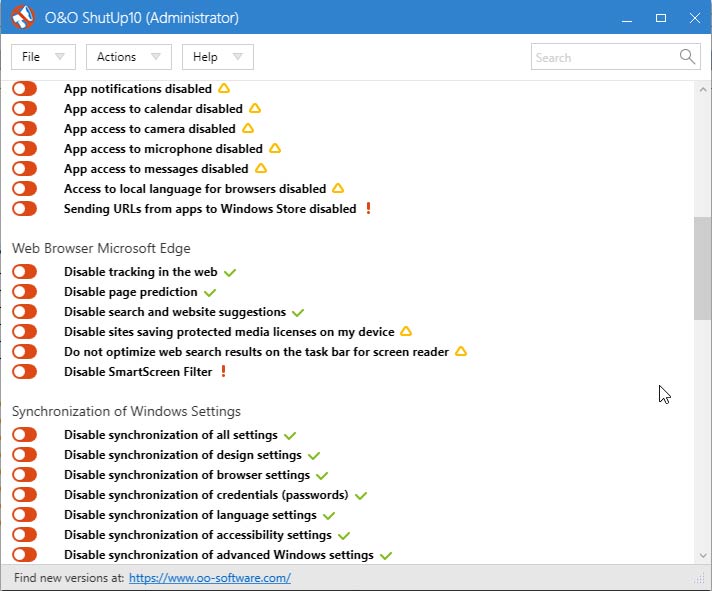Toggle the synchronization of accessibility settings switch

[25, 534]
